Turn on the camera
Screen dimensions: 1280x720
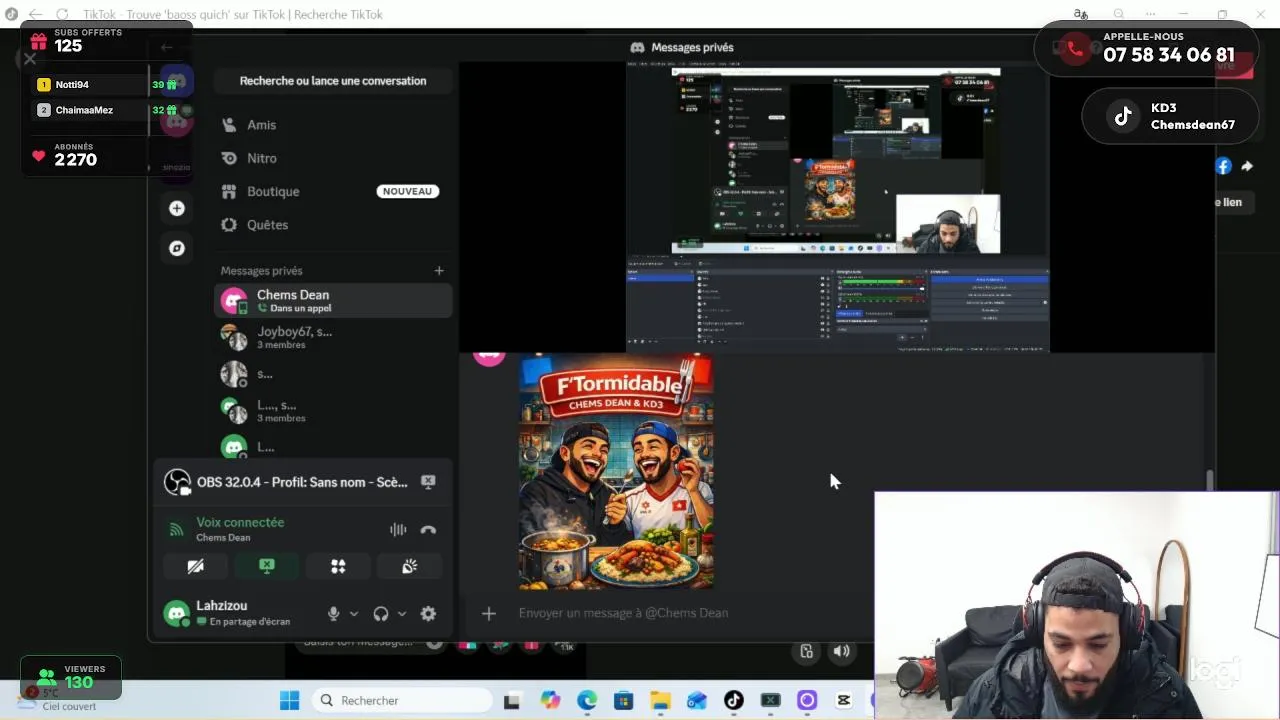tap(195, 566)
